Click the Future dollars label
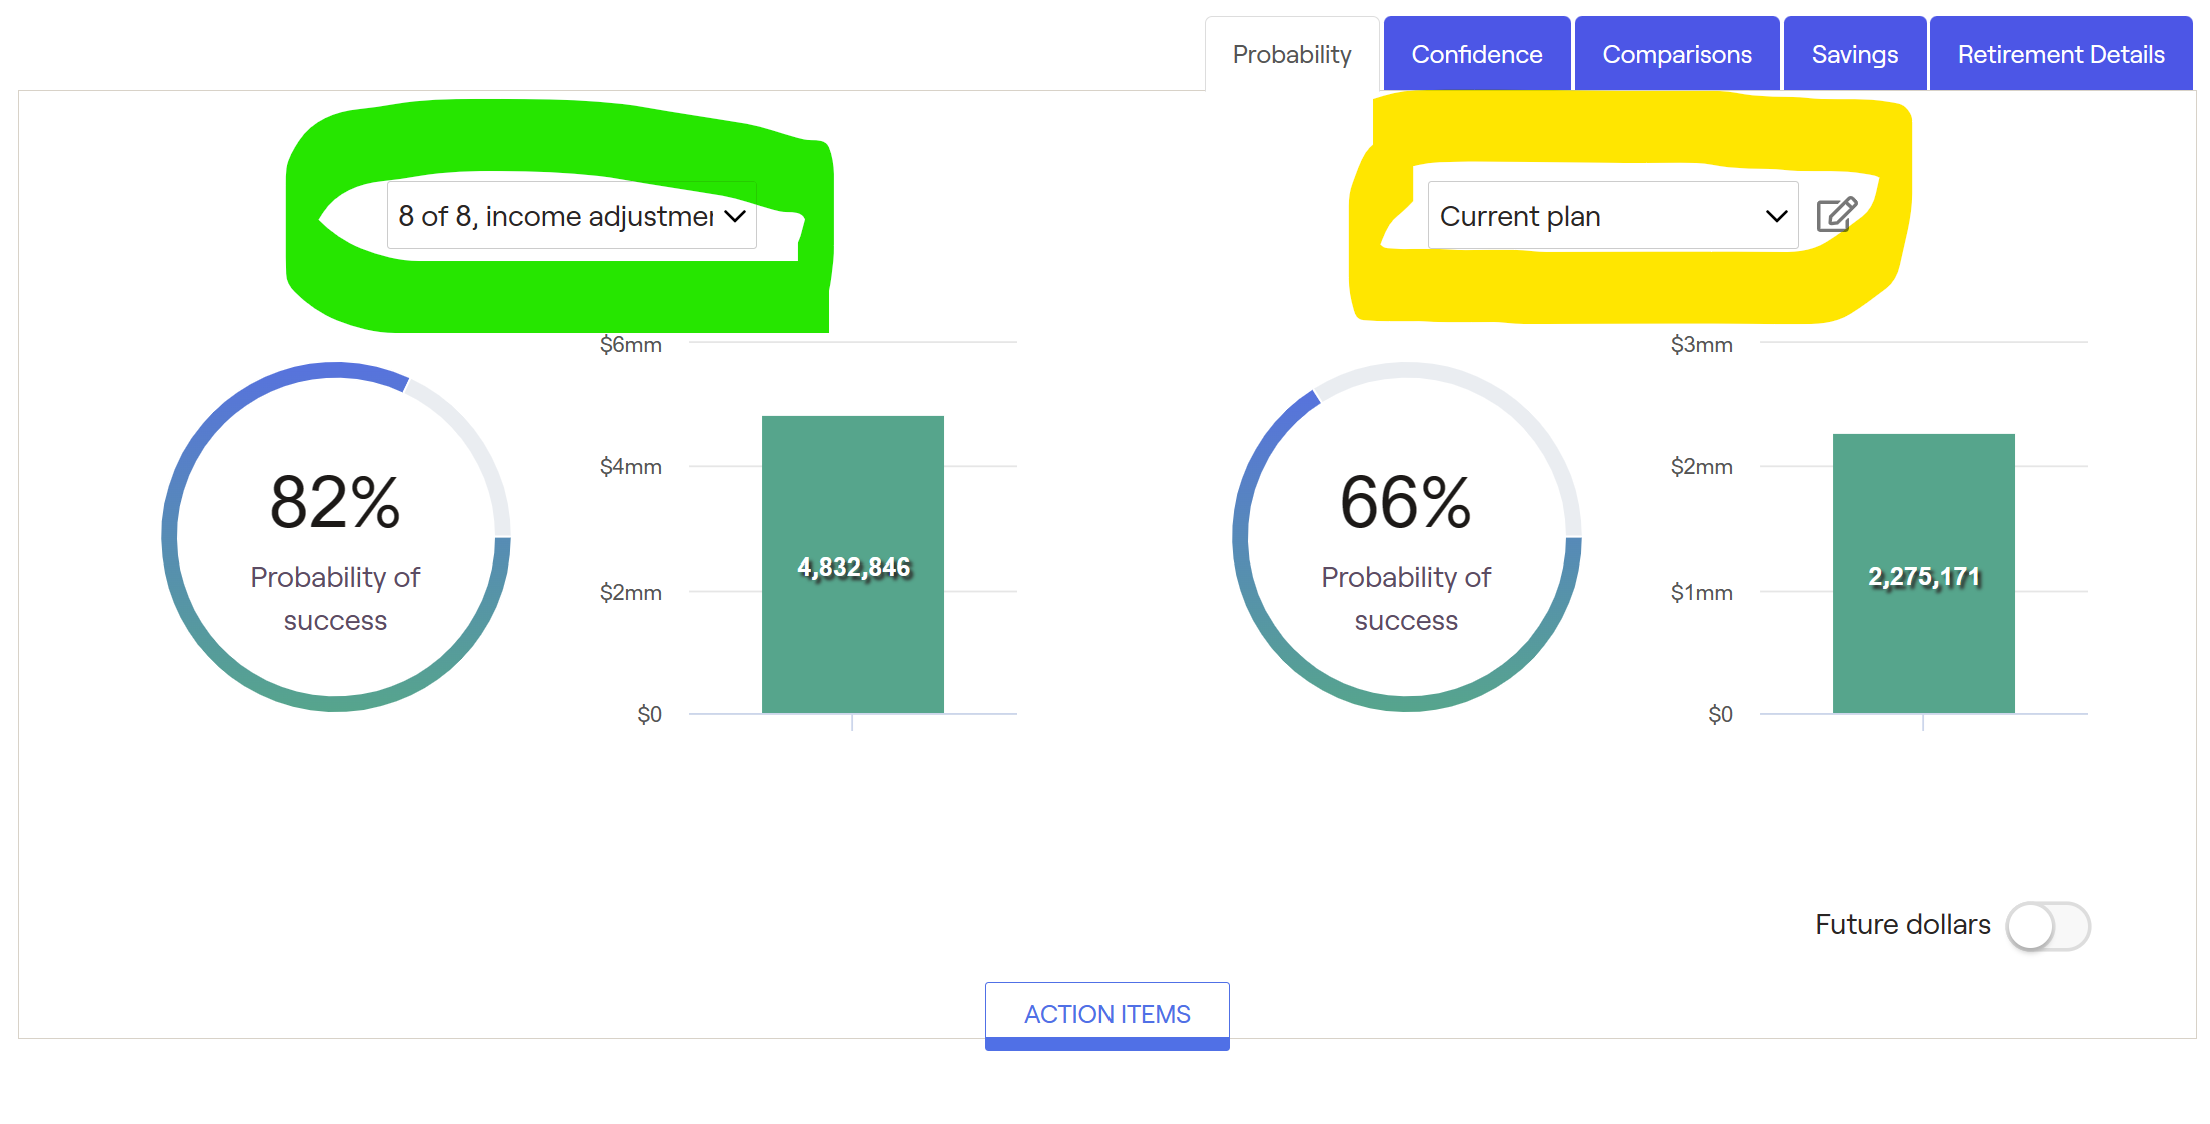This screenshot has height=1124, width=2210. [1900, 925]
